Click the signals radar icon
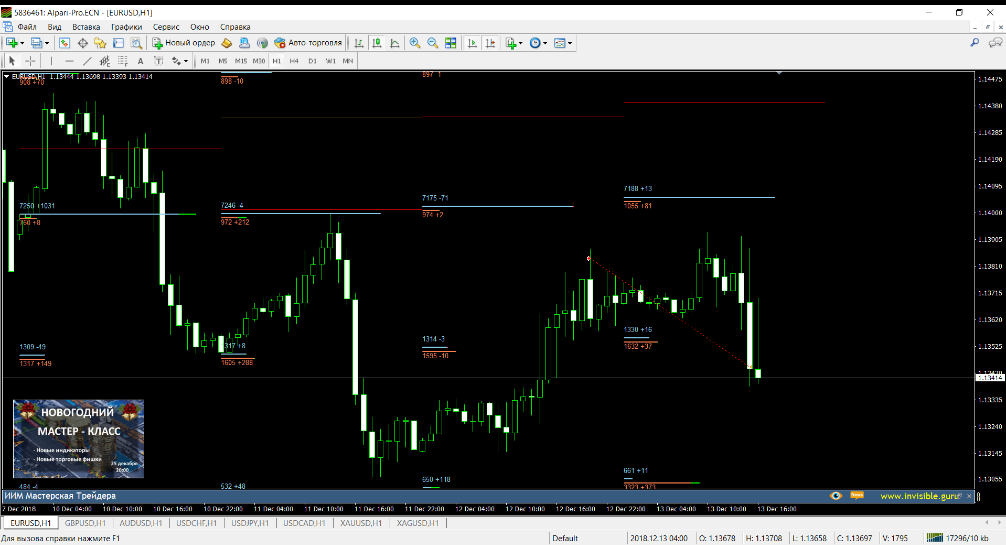1006x545 pixels. pos(262,43)
